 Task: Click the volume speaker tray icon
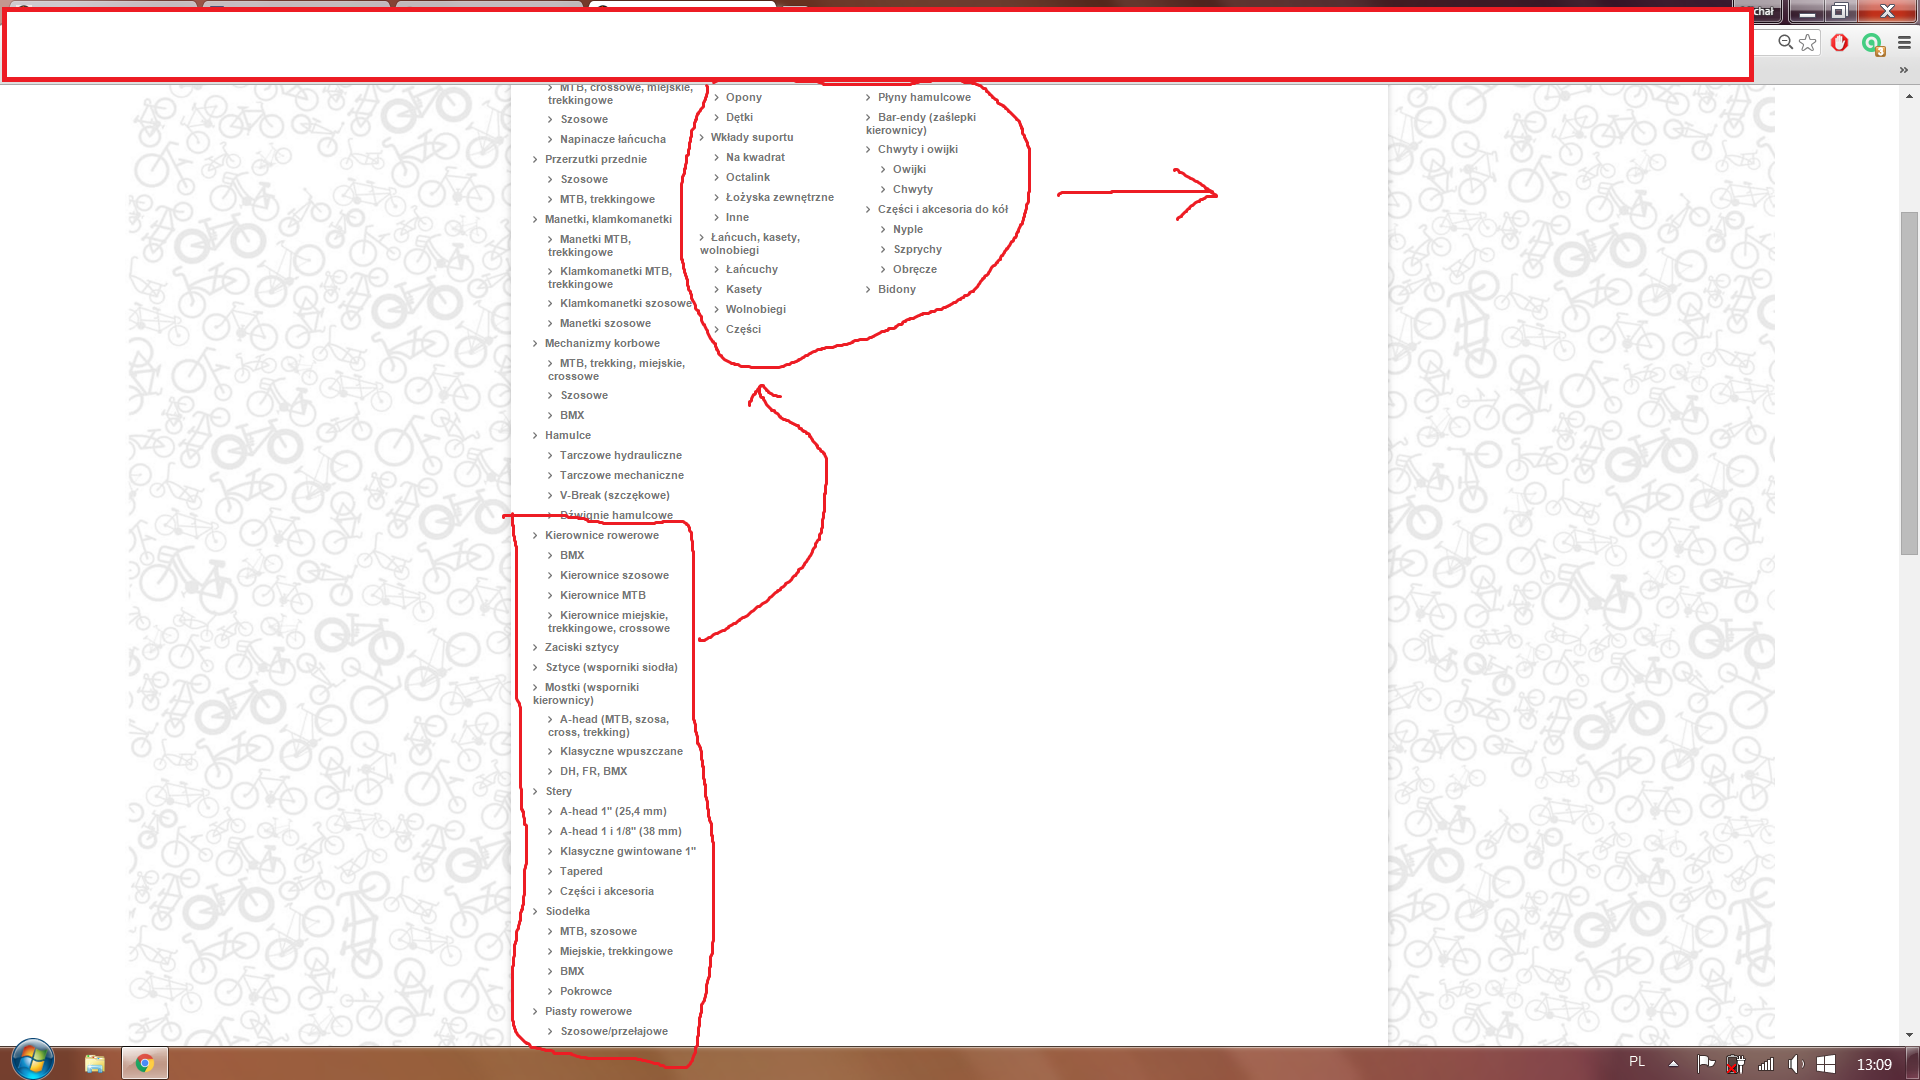pos(1796,1064)
